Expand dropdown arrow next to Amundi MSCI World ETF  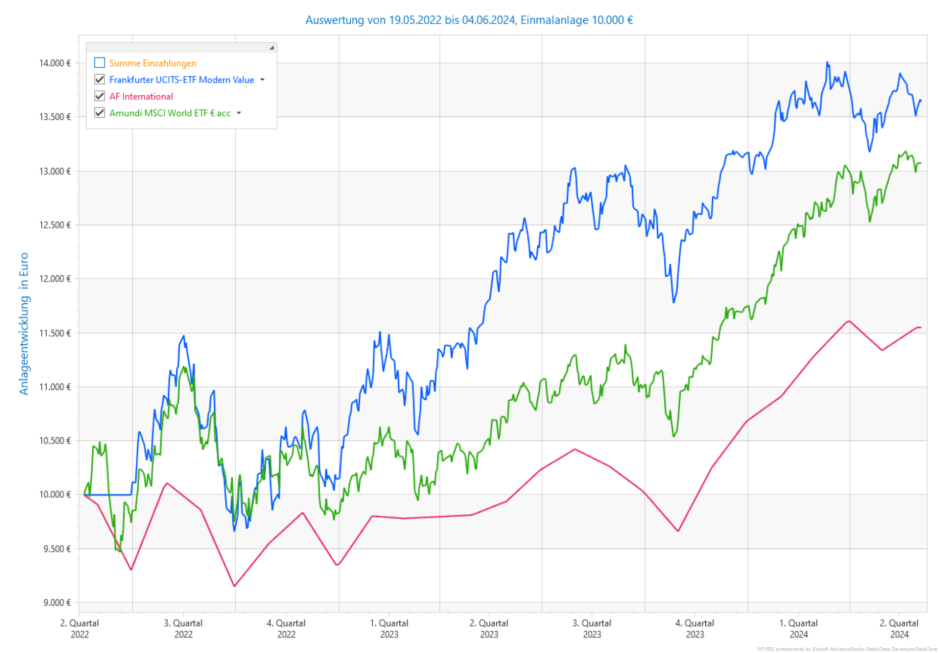pos(238,114)
